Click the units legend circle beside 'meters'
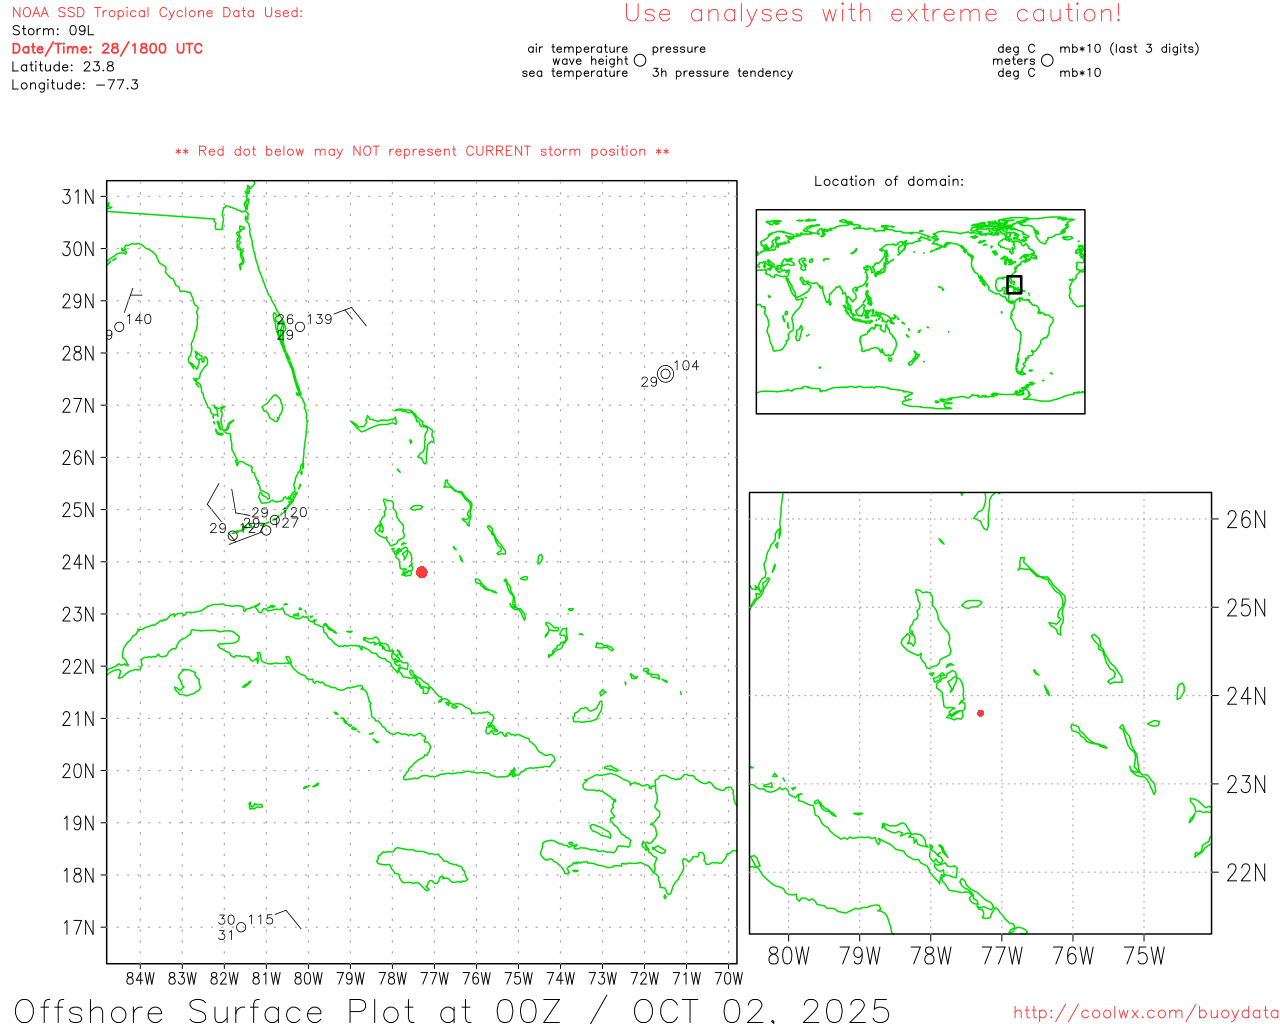Viewport: 1280px width, 1024px height. click(x=1047, y=61)
